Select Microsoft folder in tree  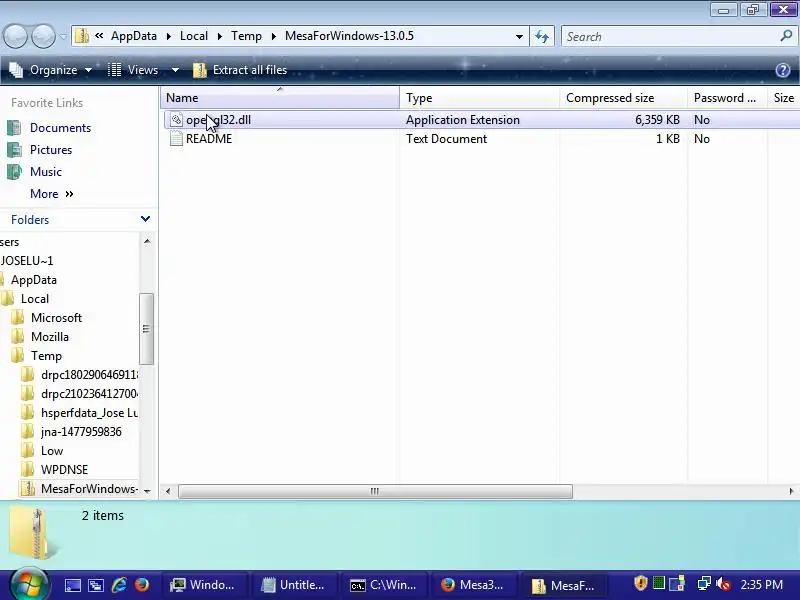point(56,318)
